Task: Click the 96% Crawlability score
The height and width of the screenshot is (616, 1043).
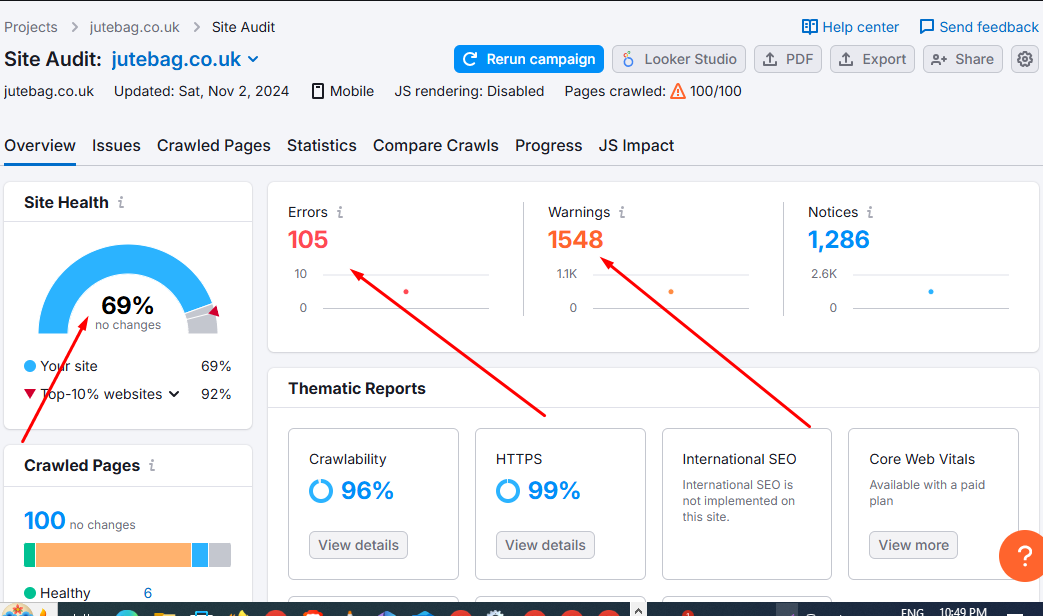Action: coord(367,491)
